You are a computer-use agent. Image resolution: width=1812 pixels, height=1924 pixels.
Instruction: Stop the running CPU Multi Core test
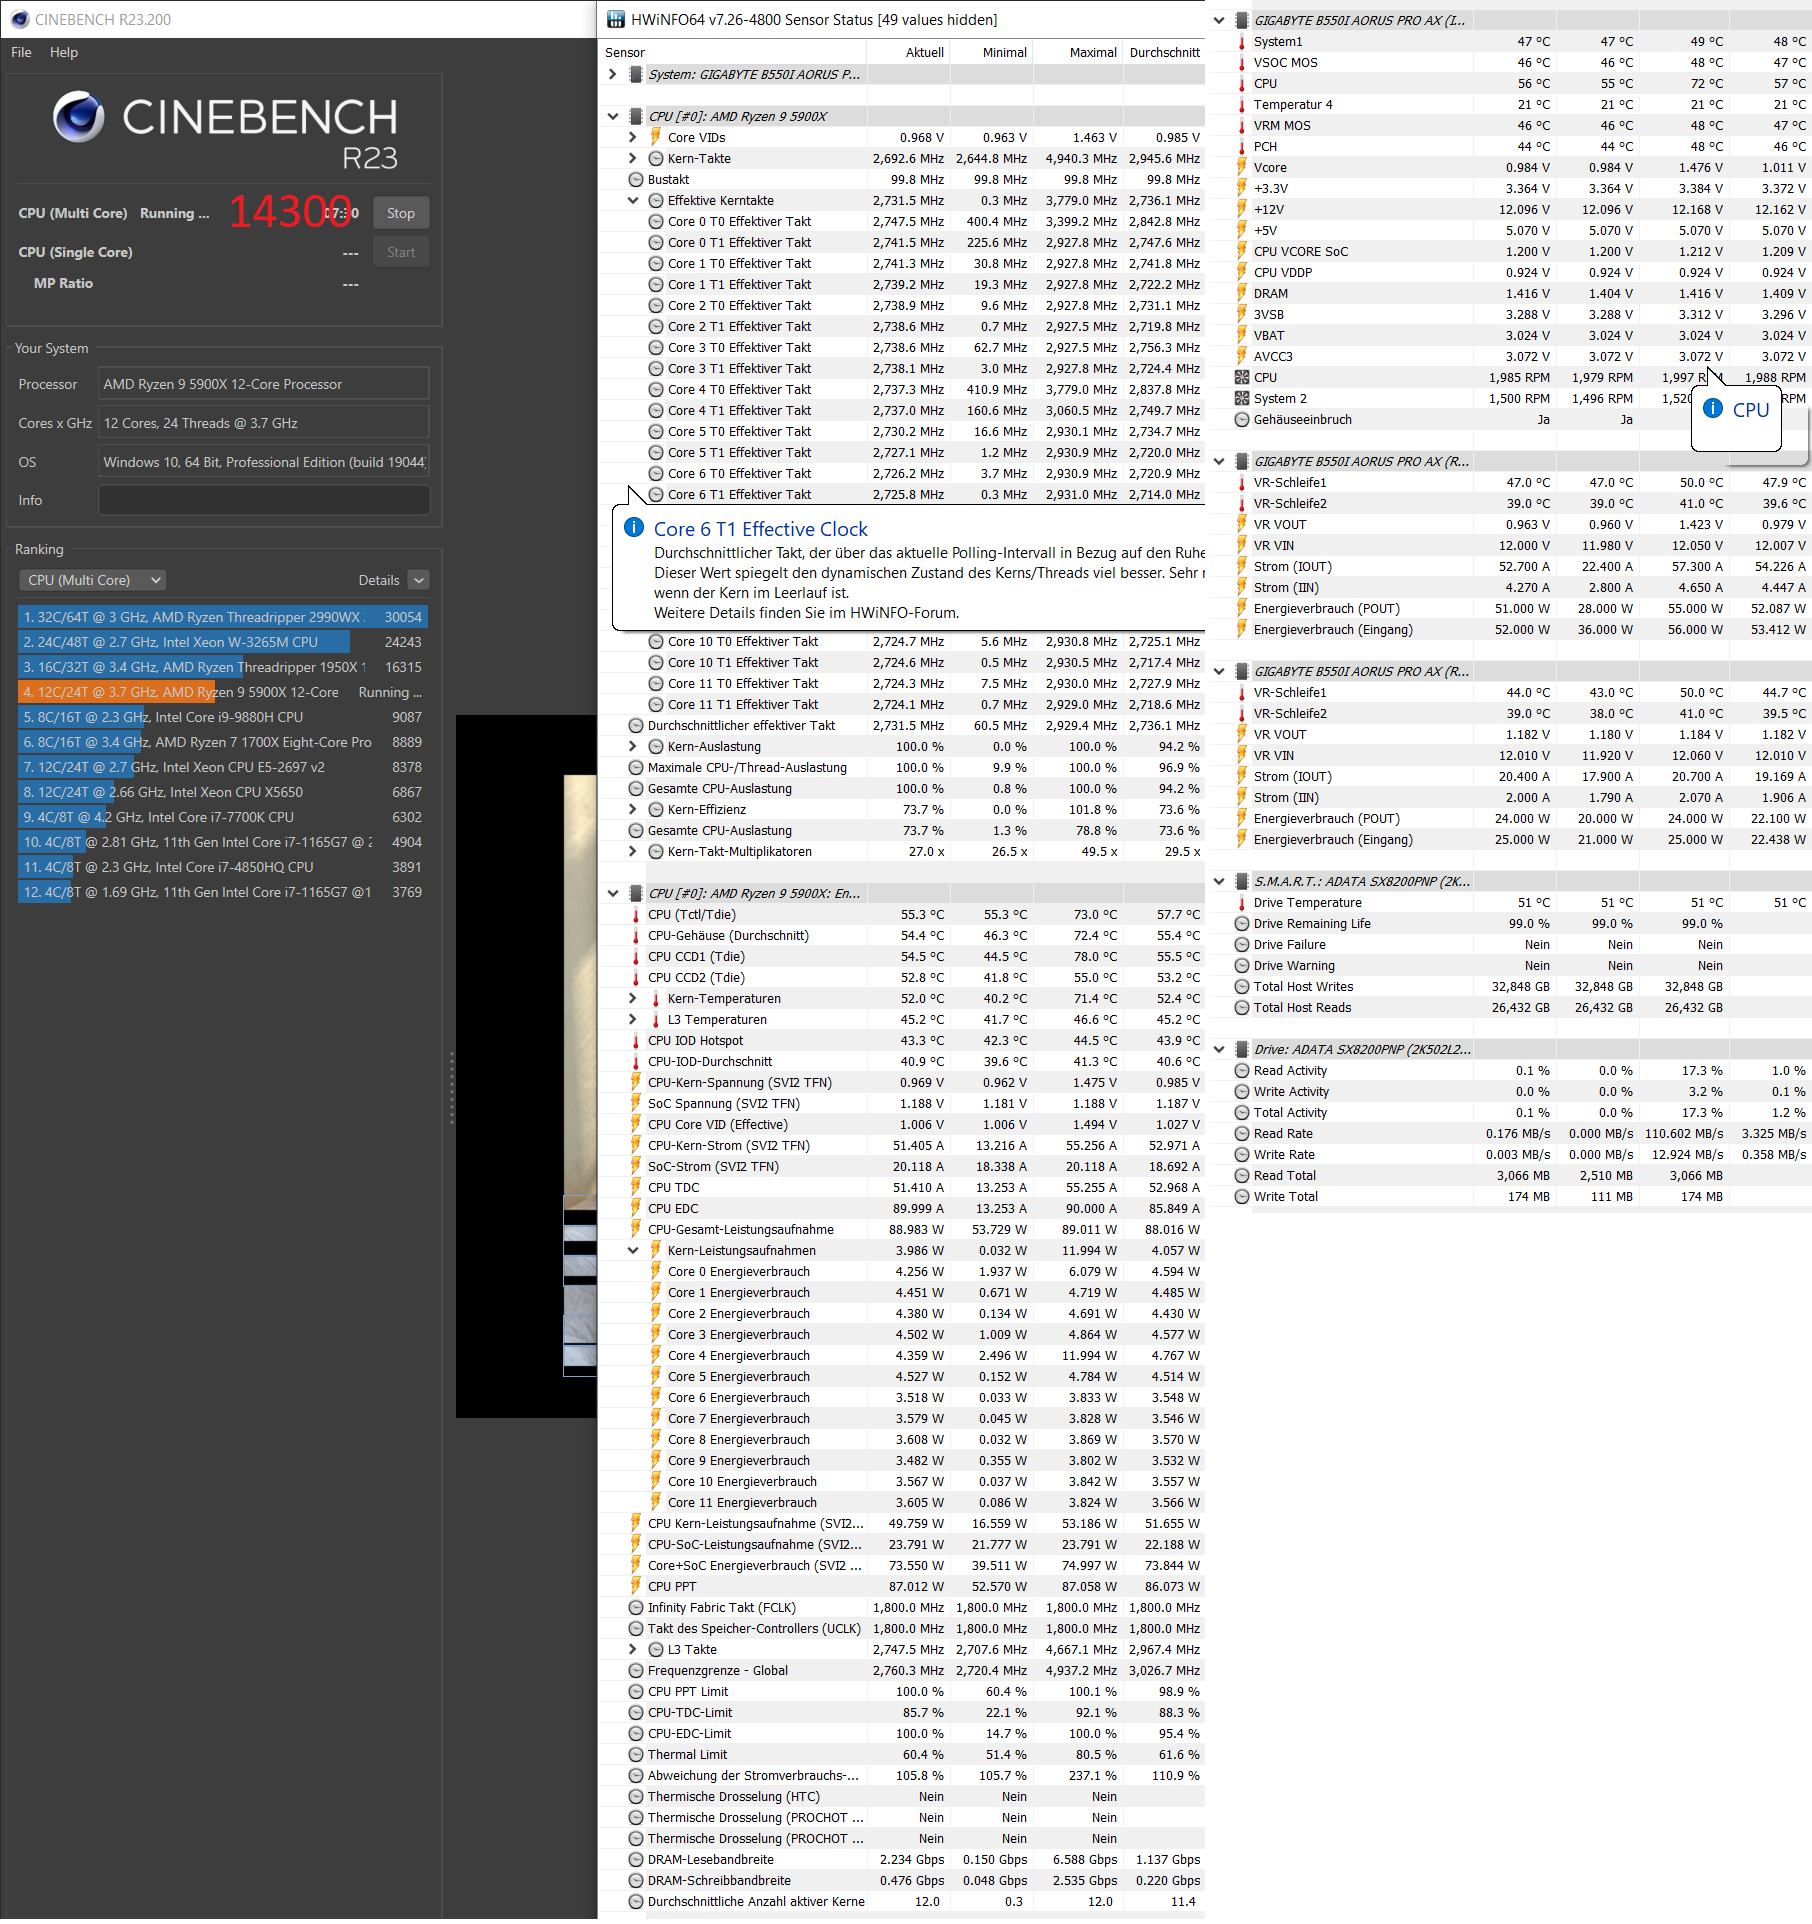pos(401,213)
